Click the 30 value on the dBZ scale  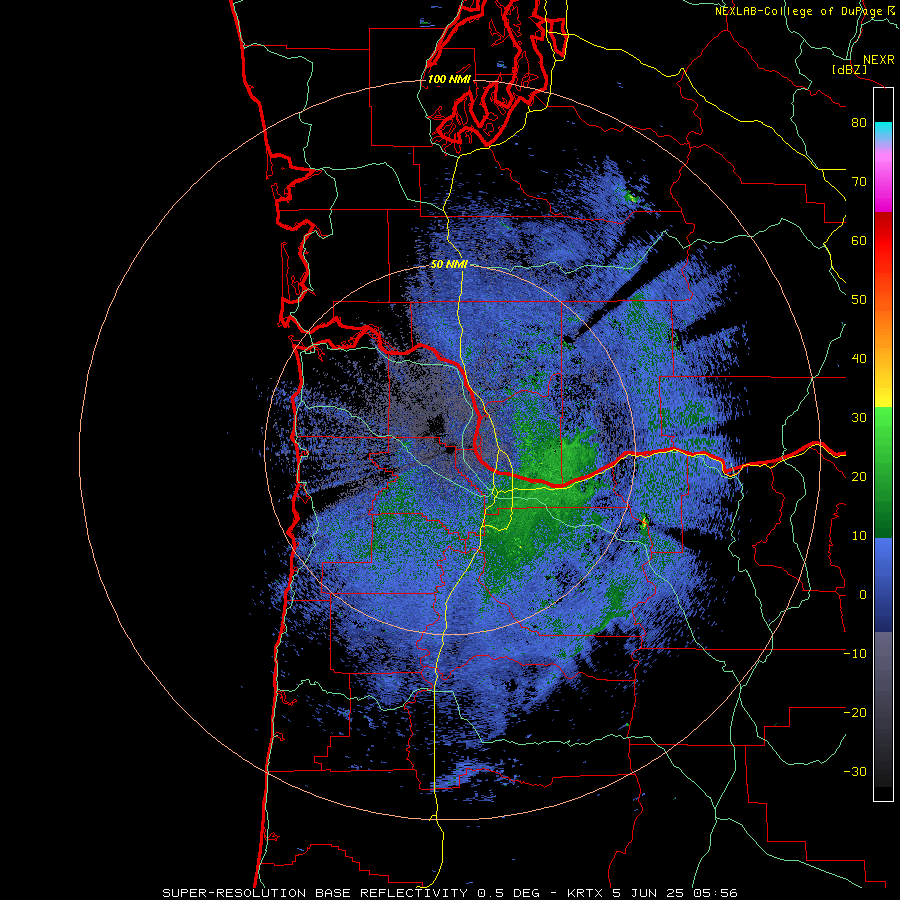click(x=859, y=418)
